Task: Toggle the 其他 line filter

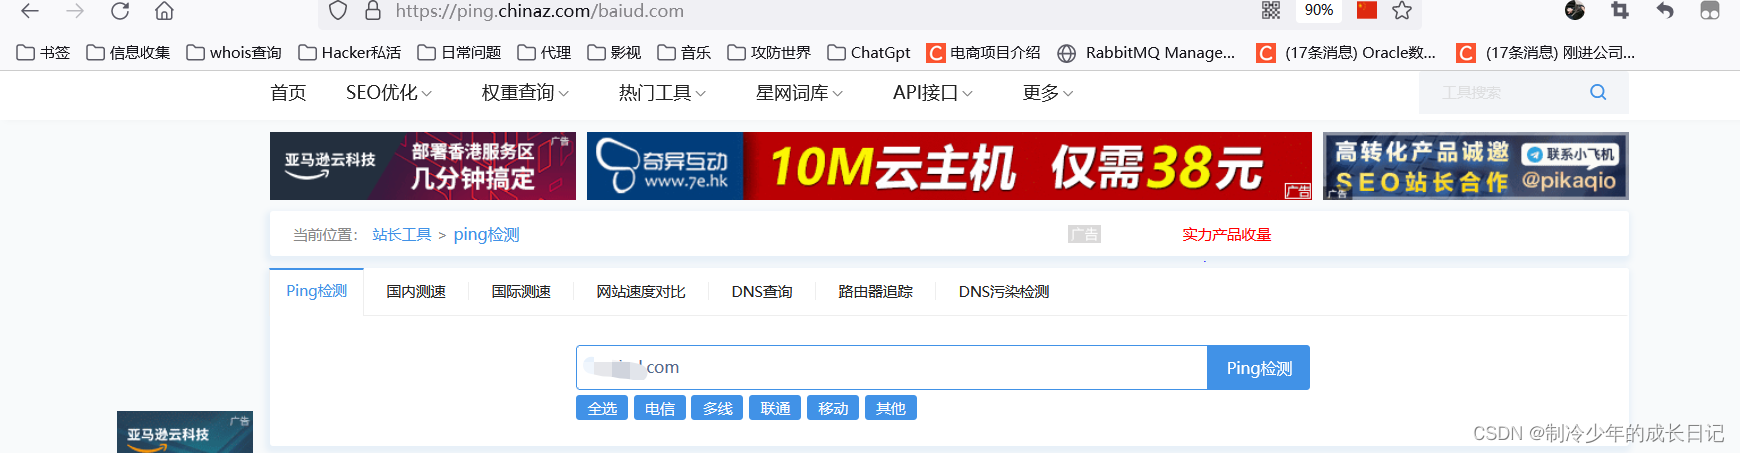Action: tap(891, 408)
